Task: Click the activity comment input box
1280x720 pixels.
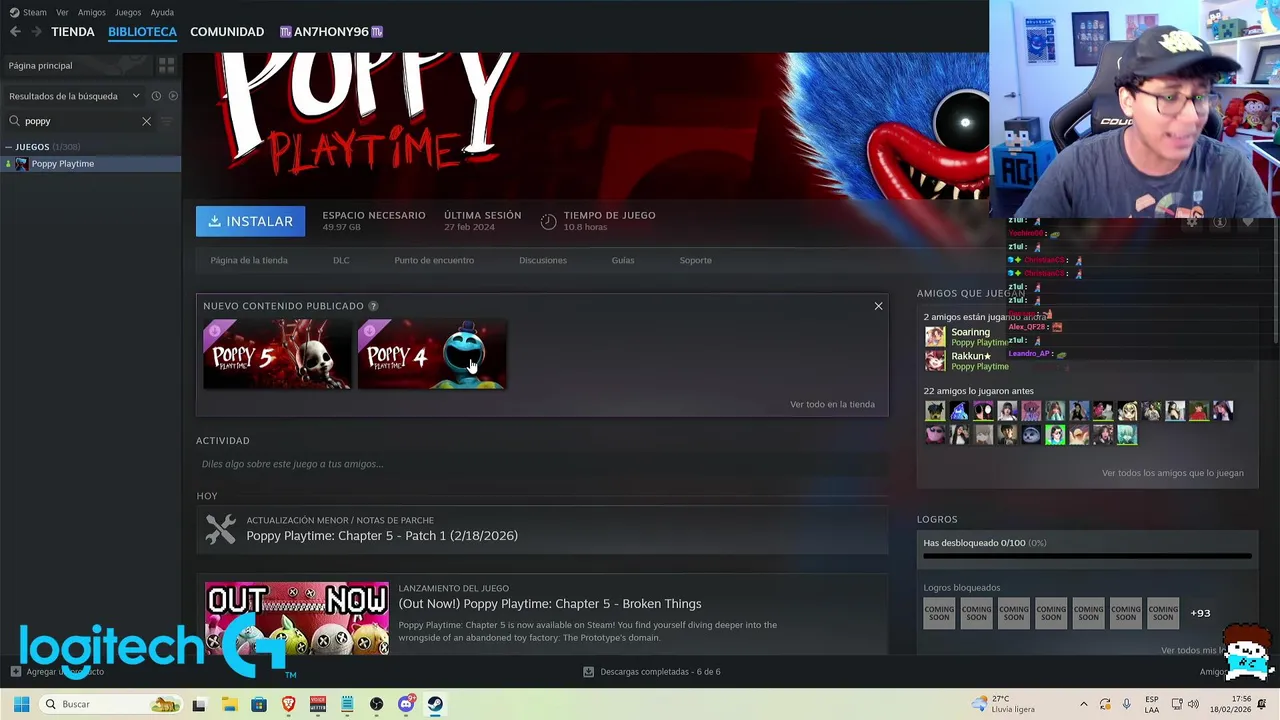Action: (x=542, y=464)
